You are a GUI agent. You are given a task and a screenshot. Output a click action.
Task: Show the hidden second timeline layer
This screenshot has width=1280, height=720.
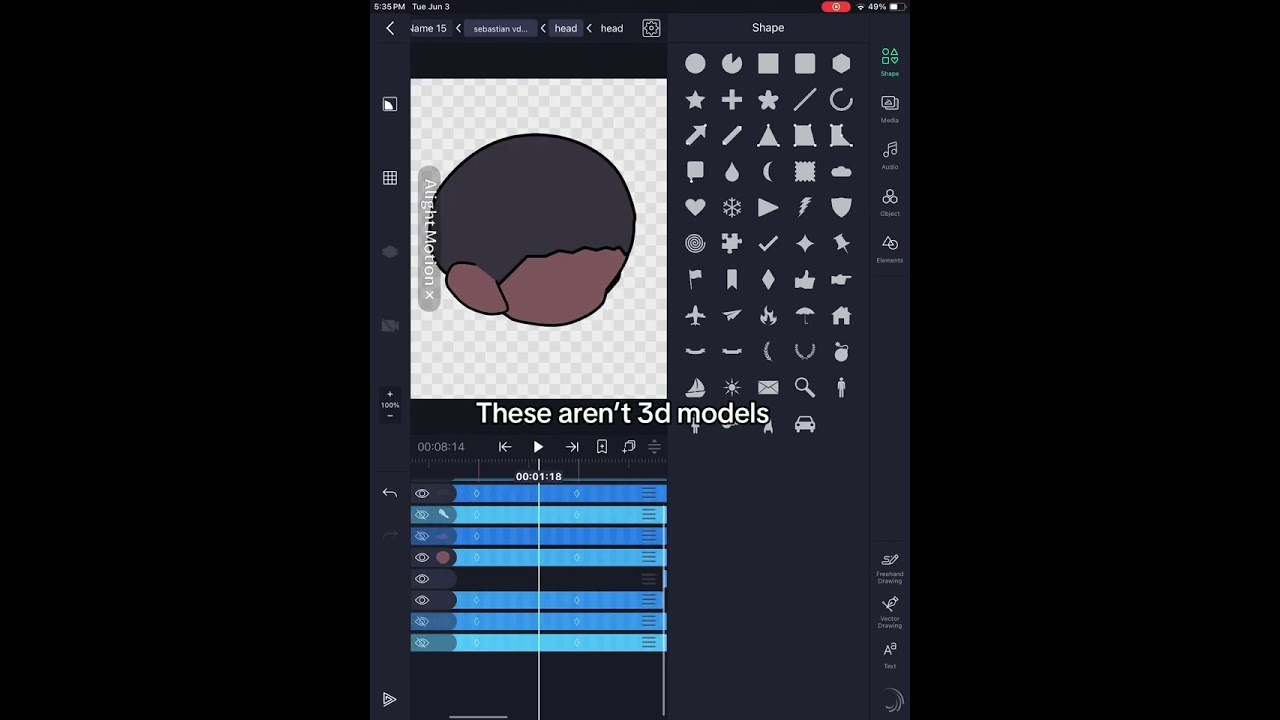[x=422, y=515]
